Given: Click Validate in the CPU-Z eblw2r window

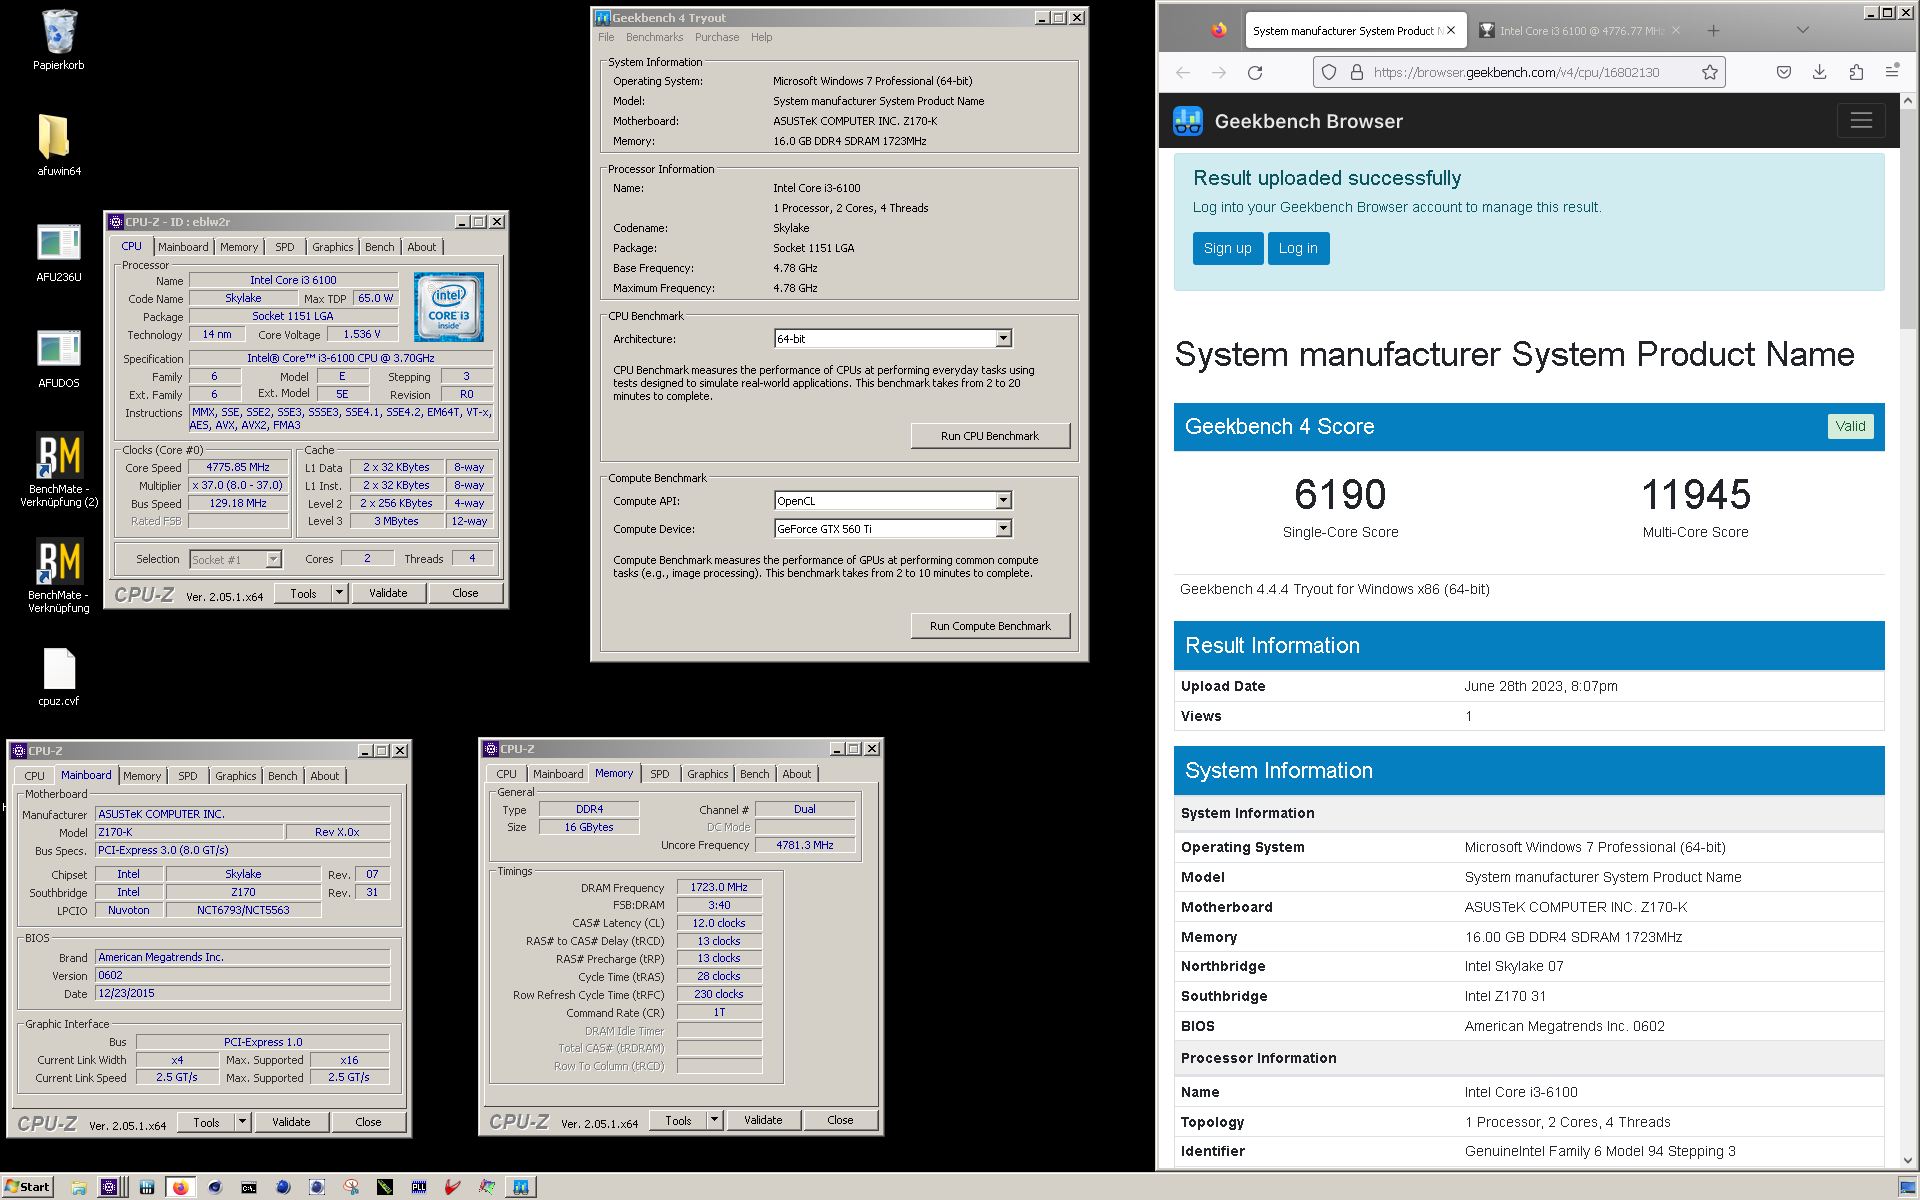Looking at the screenshot, I should click(388, 593).
